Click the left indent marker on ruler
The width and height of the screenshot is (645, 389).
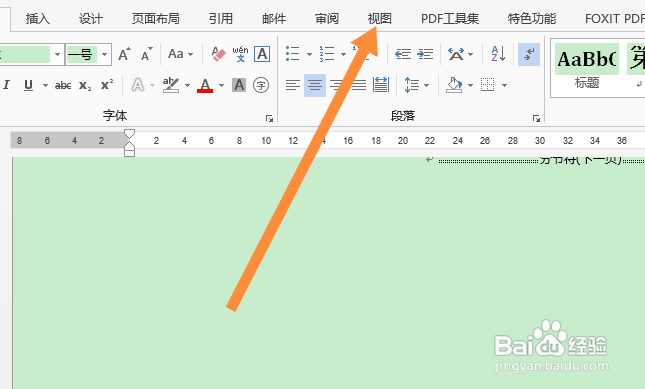tap(129, 153)
